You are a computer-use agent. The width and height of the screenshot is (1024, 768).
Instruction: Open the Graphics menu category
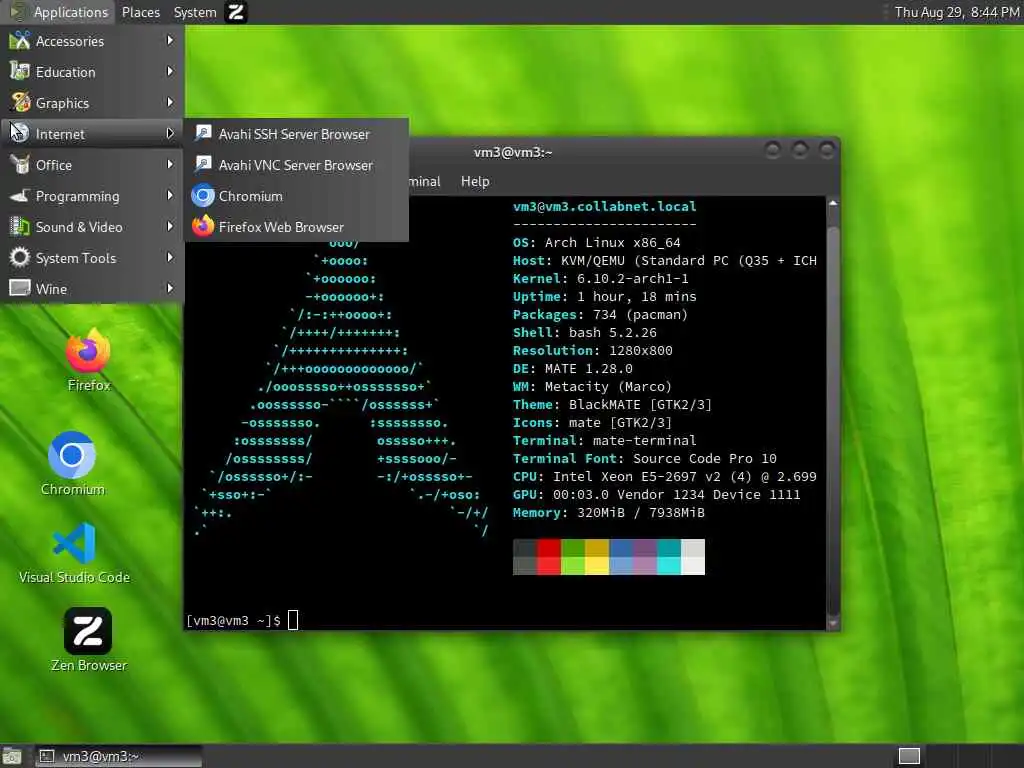pyautogui.click(x=92, y=103)
